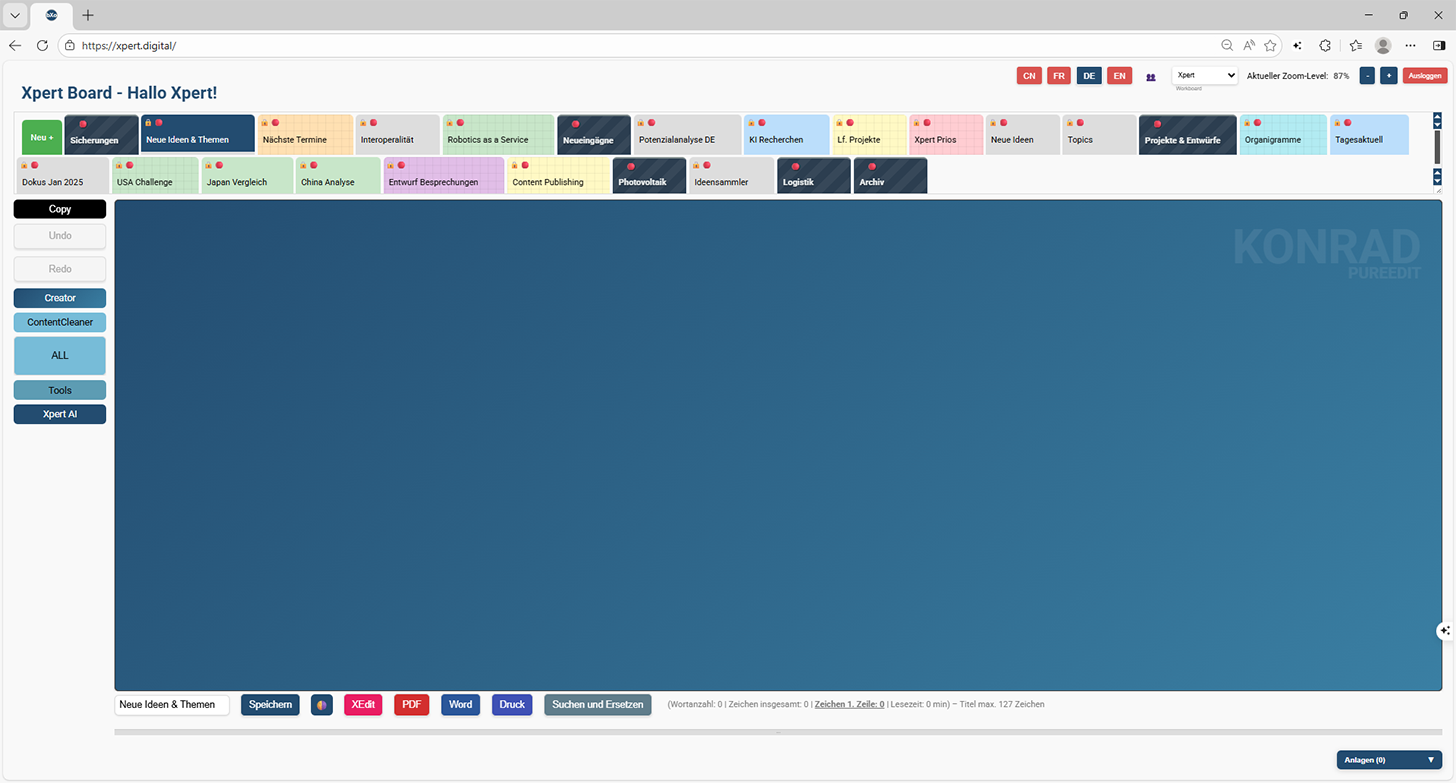This screenshot has width=1456, height=783.
Task: Click the red dot on Sicherungen tab
Action: click(x=83, y=124)
